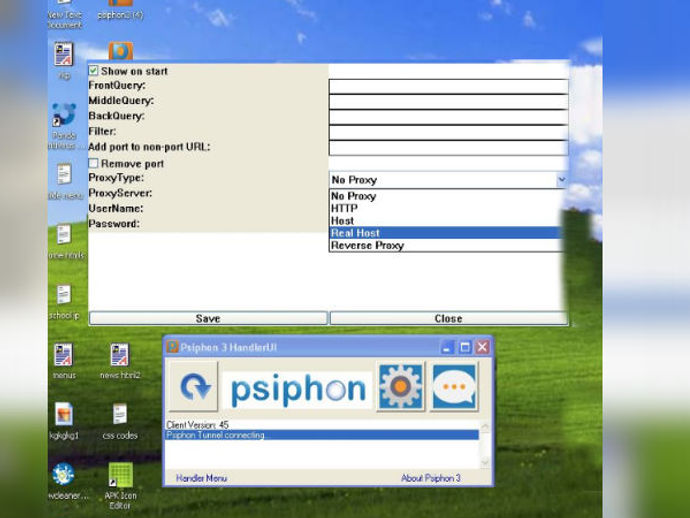
Task: Select the APK Icon Editor shortcut
Action: tap(120, 485)
